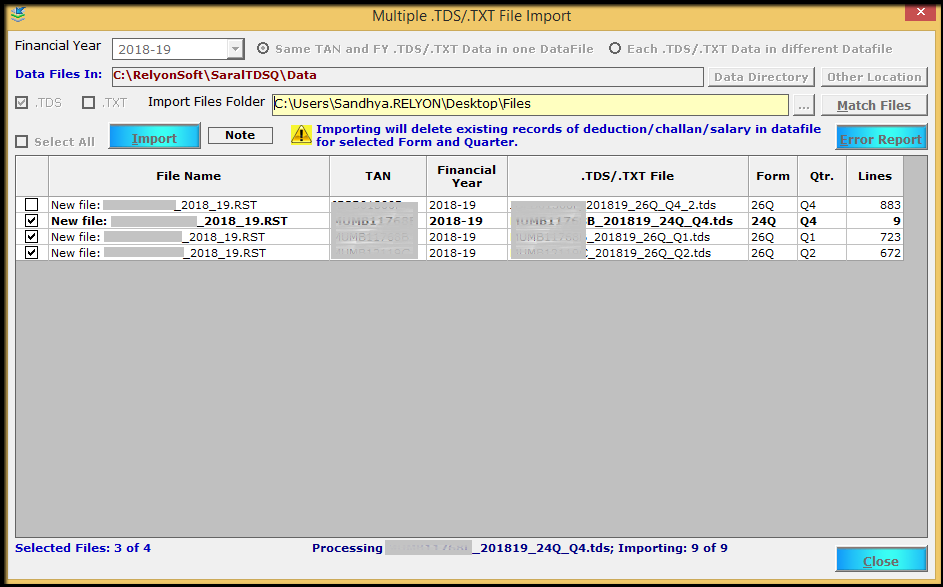Click the Lines value 672
The image size is (943, 587).
tap(890, 253)
